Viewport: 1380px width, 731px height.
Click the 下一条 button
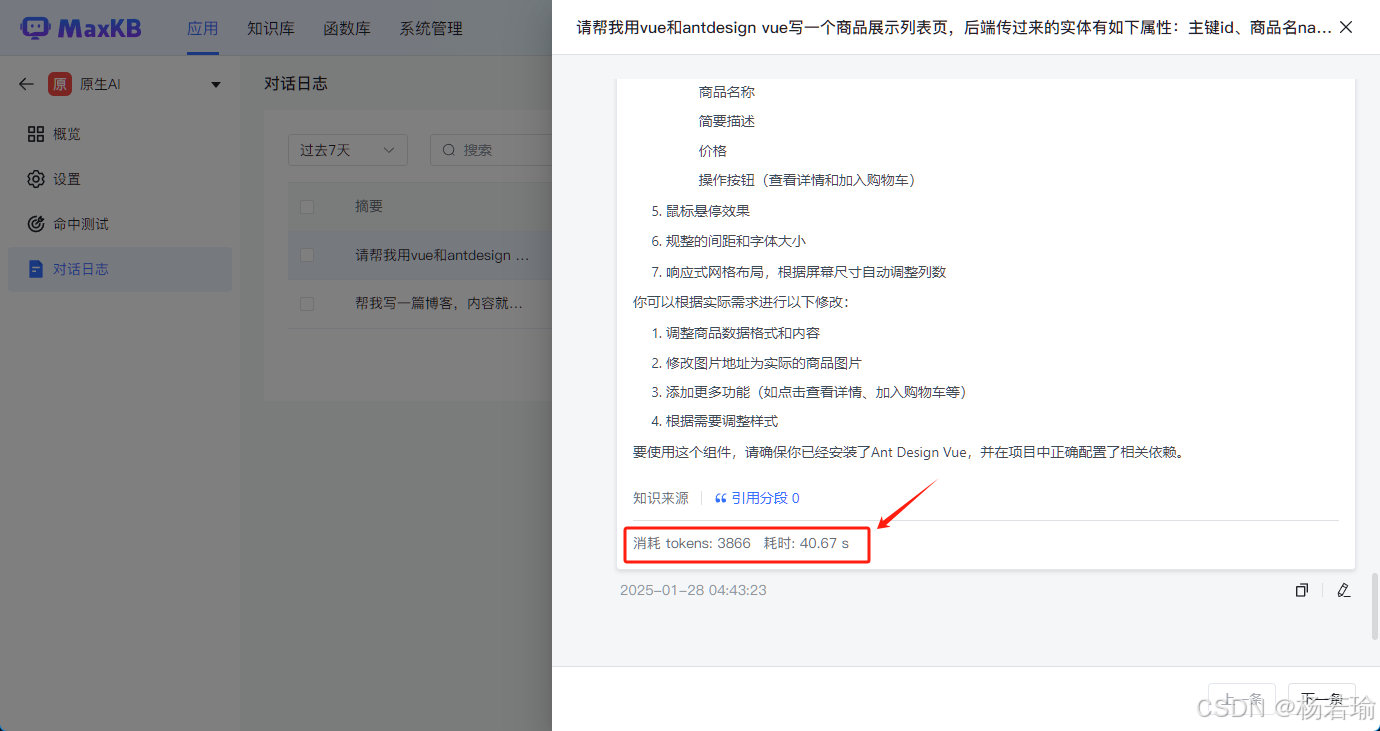[x=1322, y=699]
